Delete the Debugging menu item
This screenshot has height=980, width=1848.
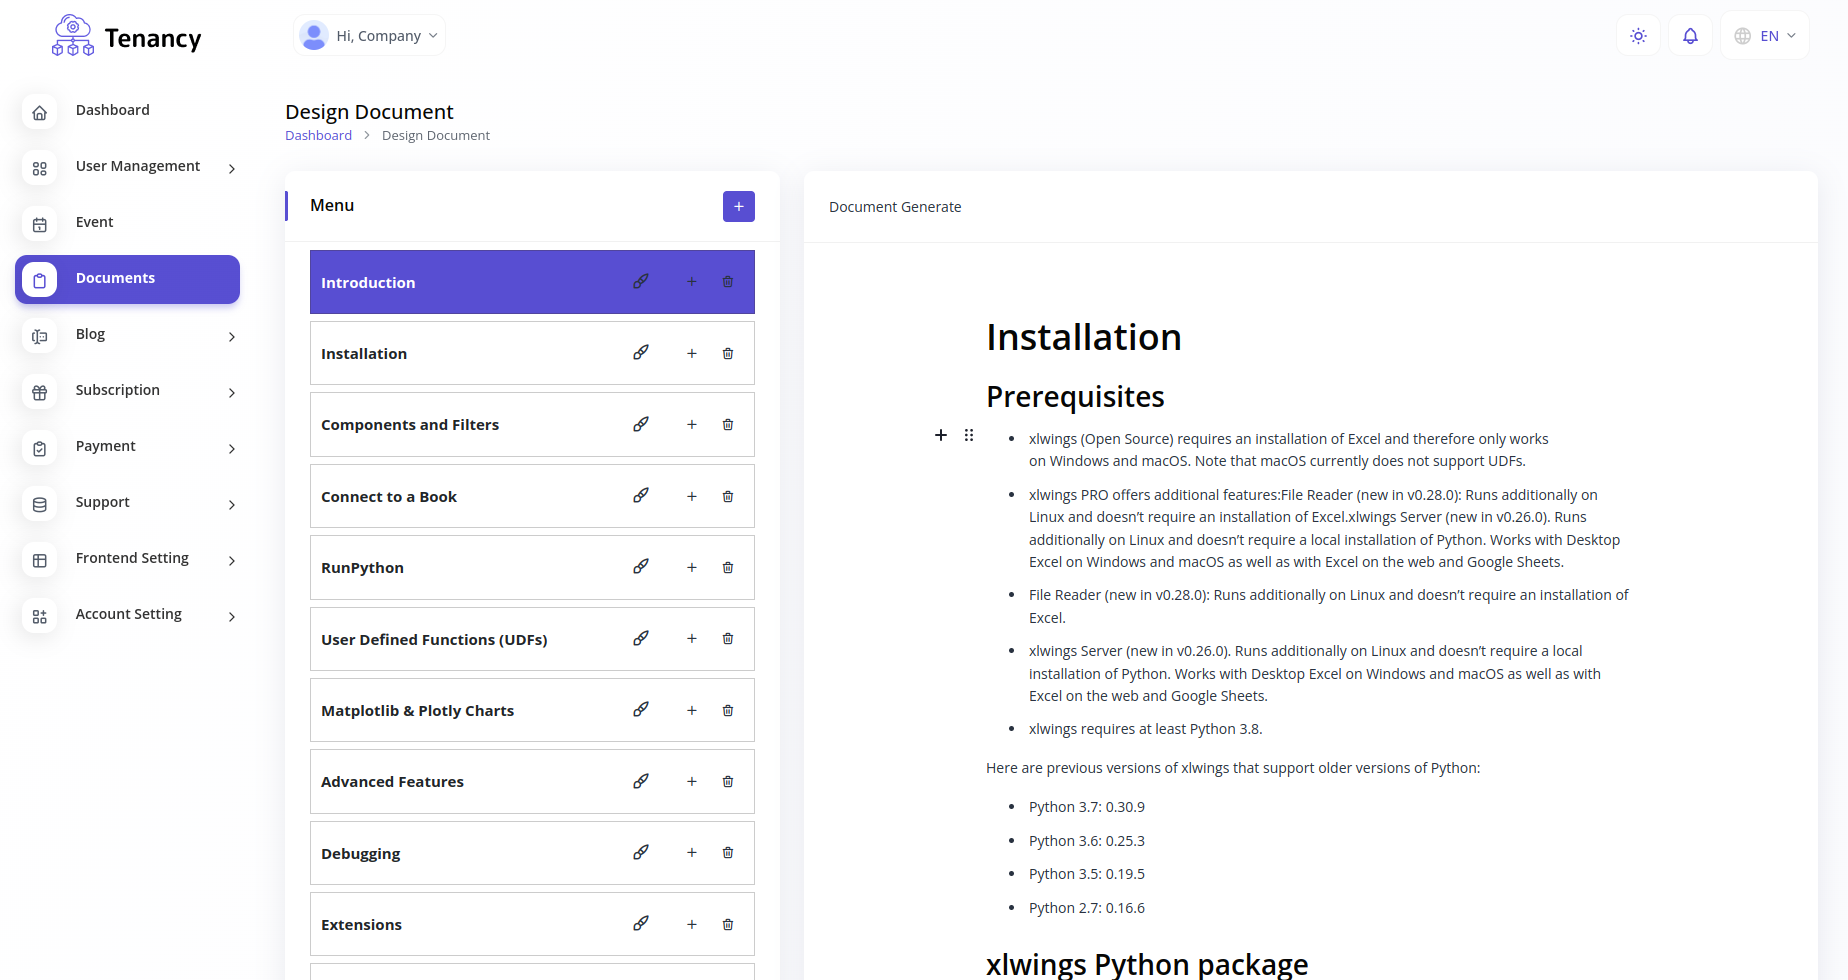point(728,853)
